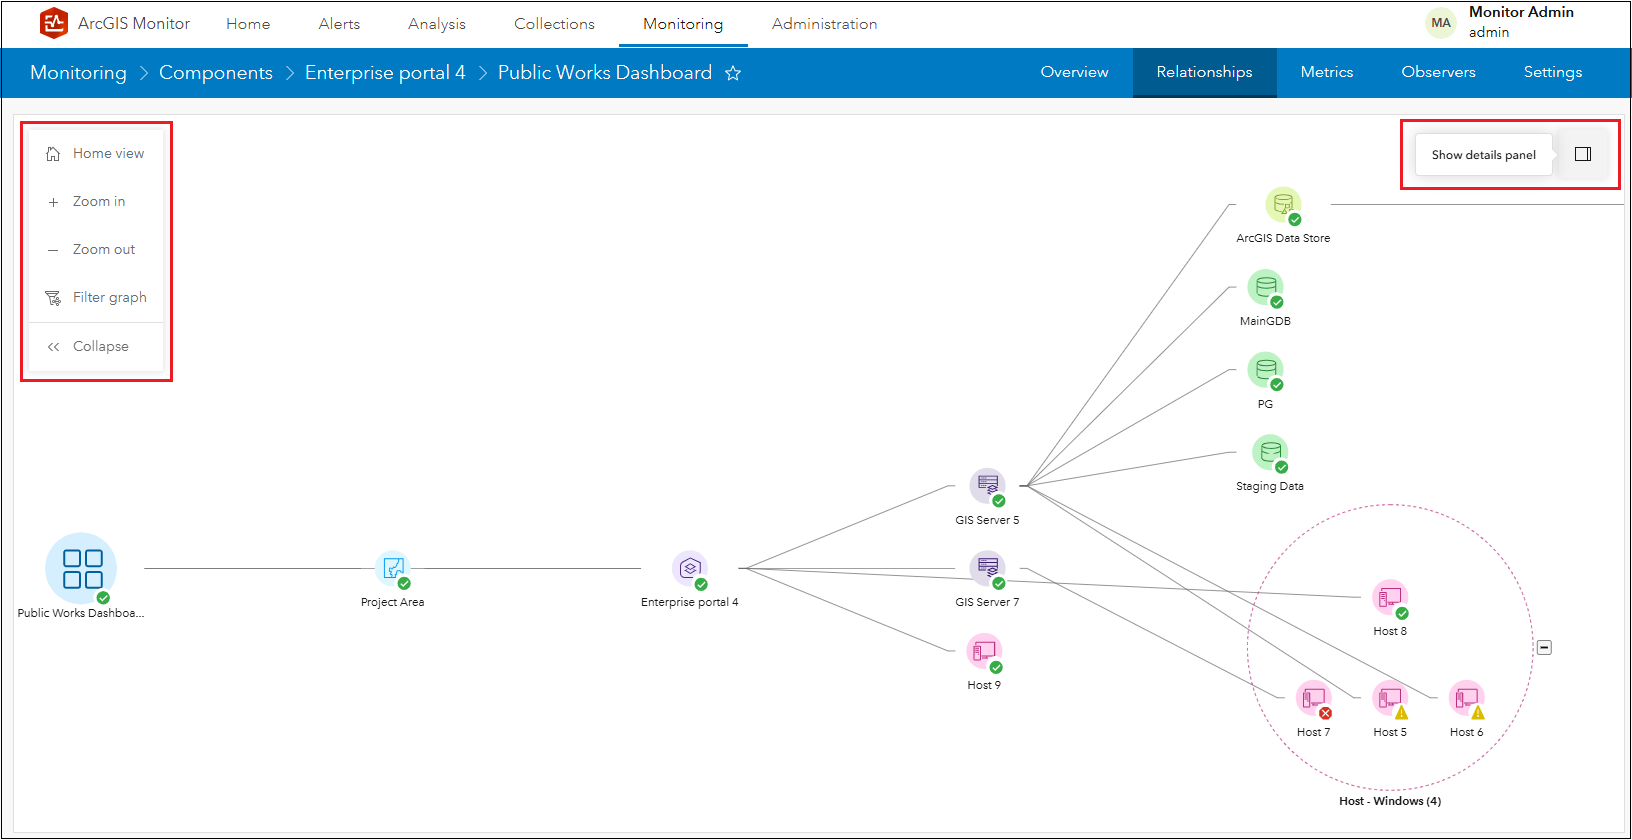Select the PG database node icon

click(x=1265, y=370)
